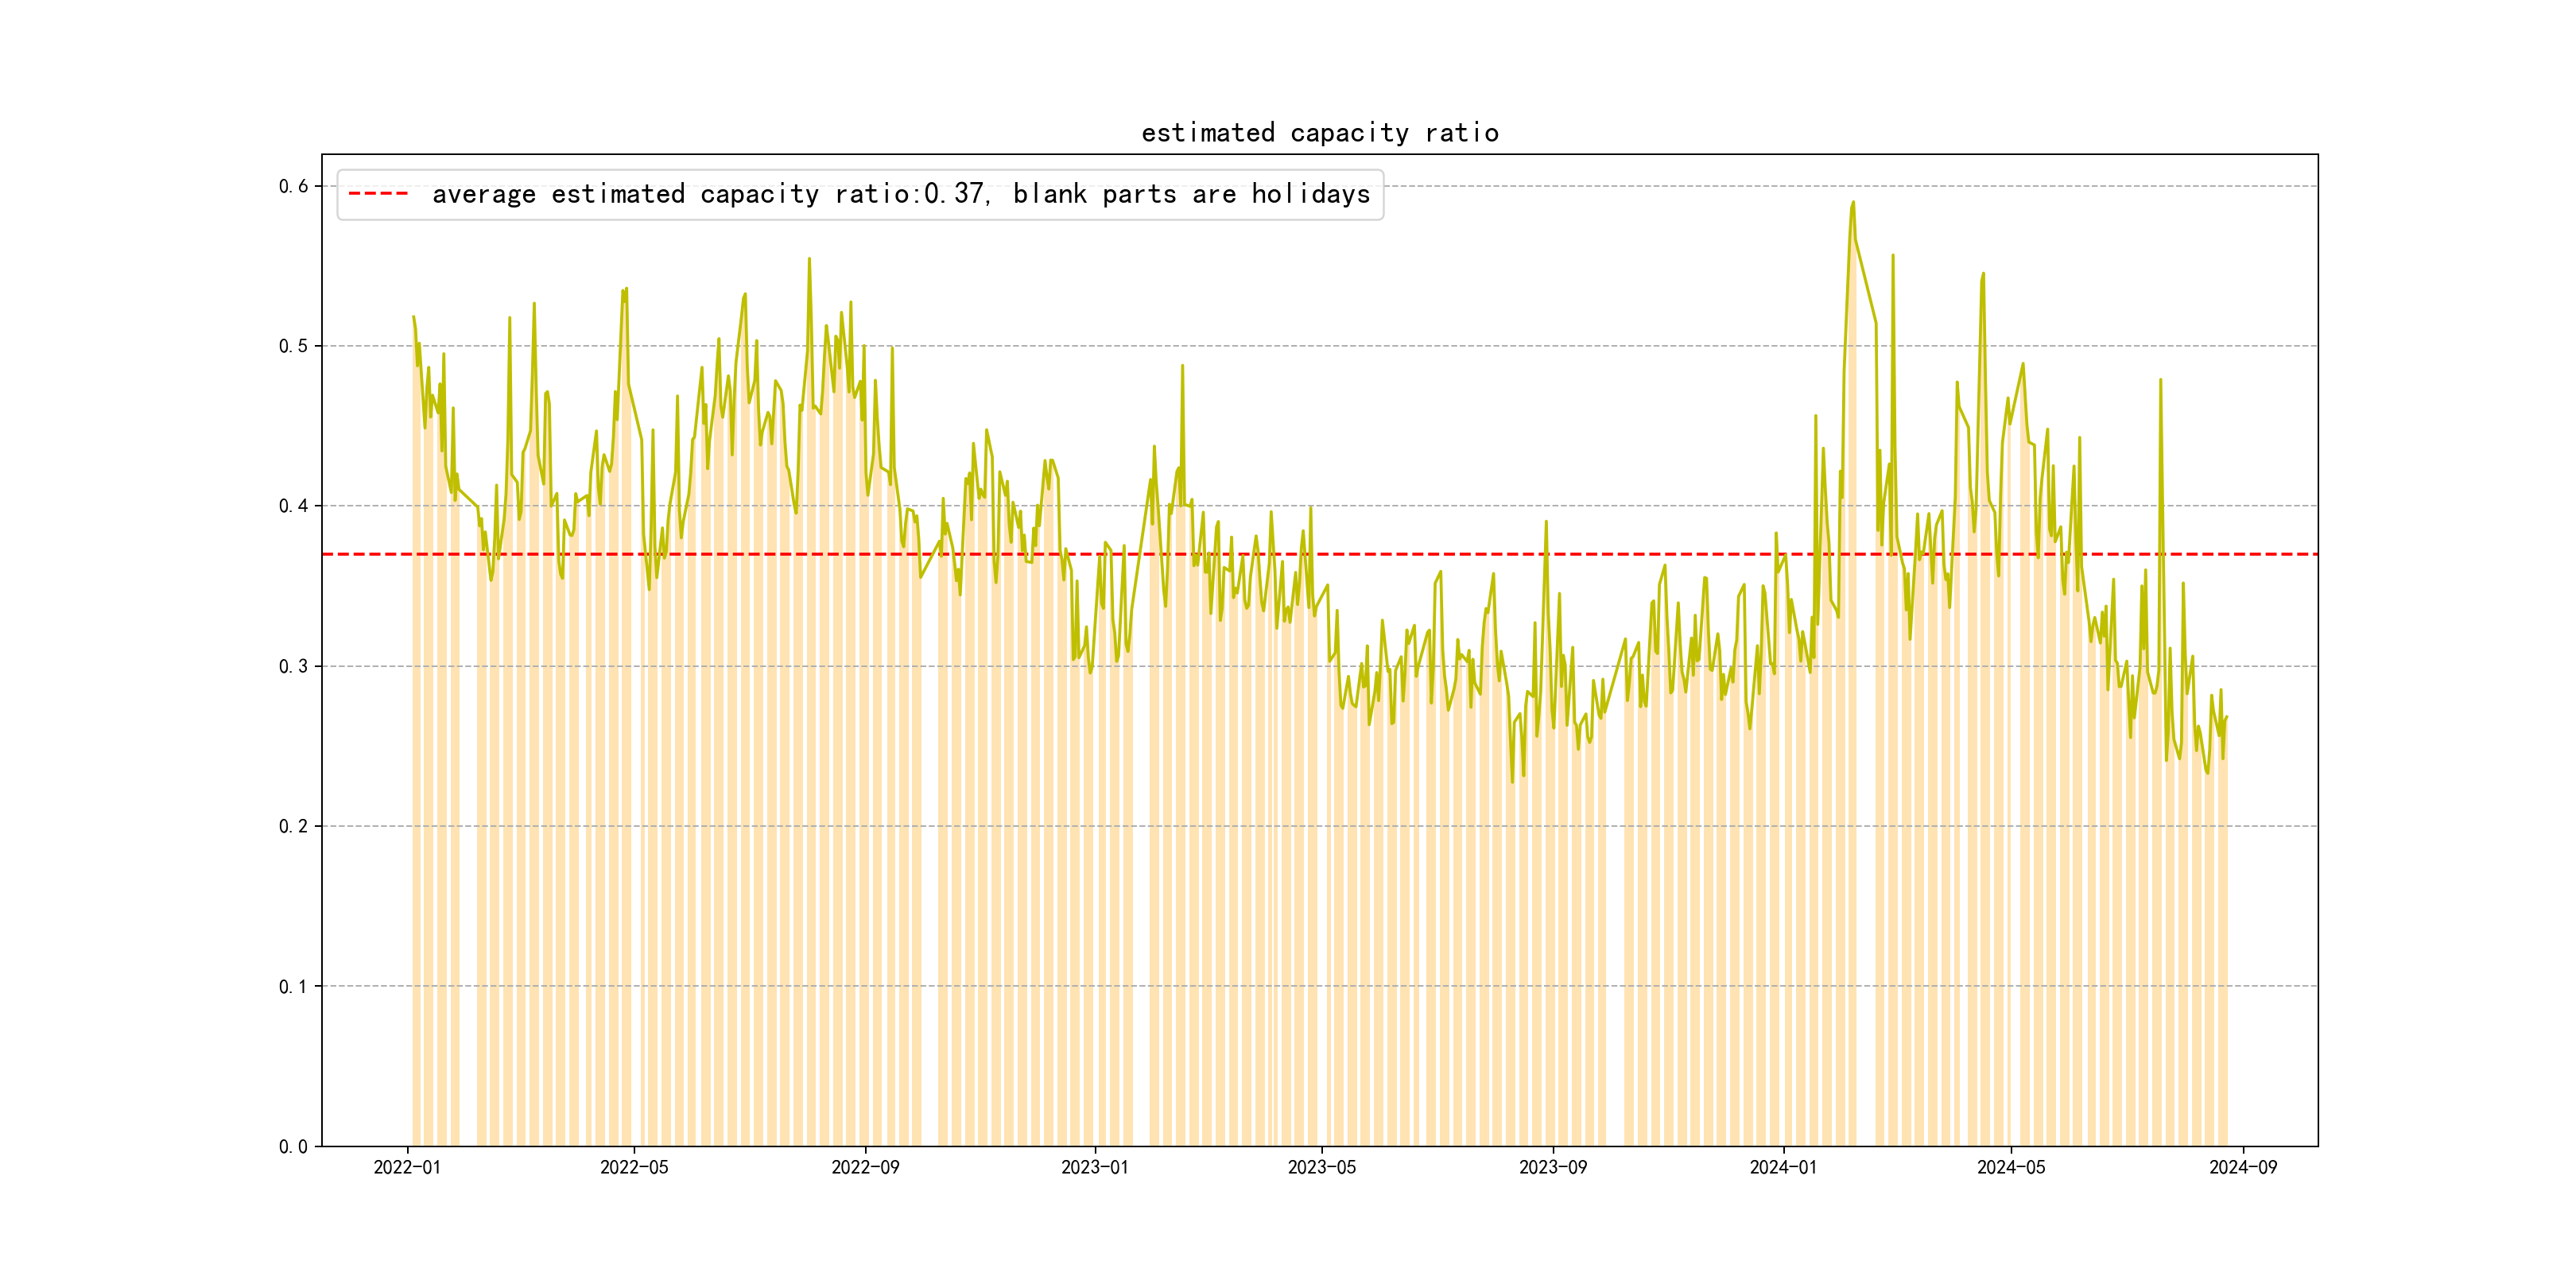
Task: Click the 0.2 y-axis tick label
Action: click(293, 826)
